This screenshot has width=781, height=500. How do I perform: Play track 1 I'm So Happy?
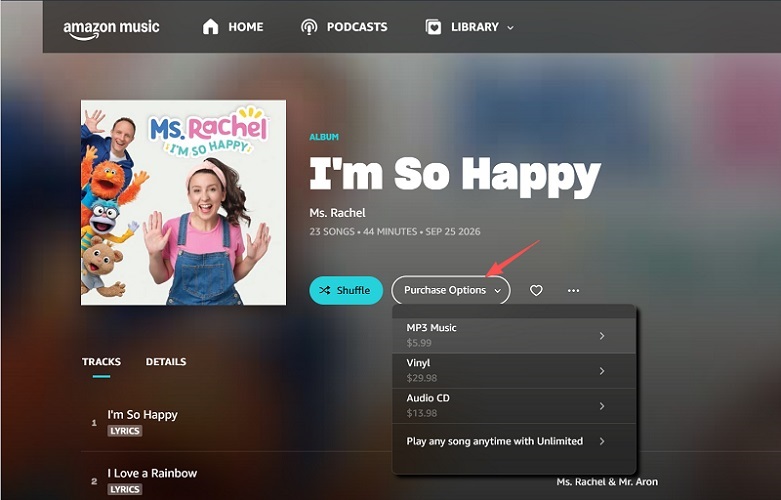142,415
